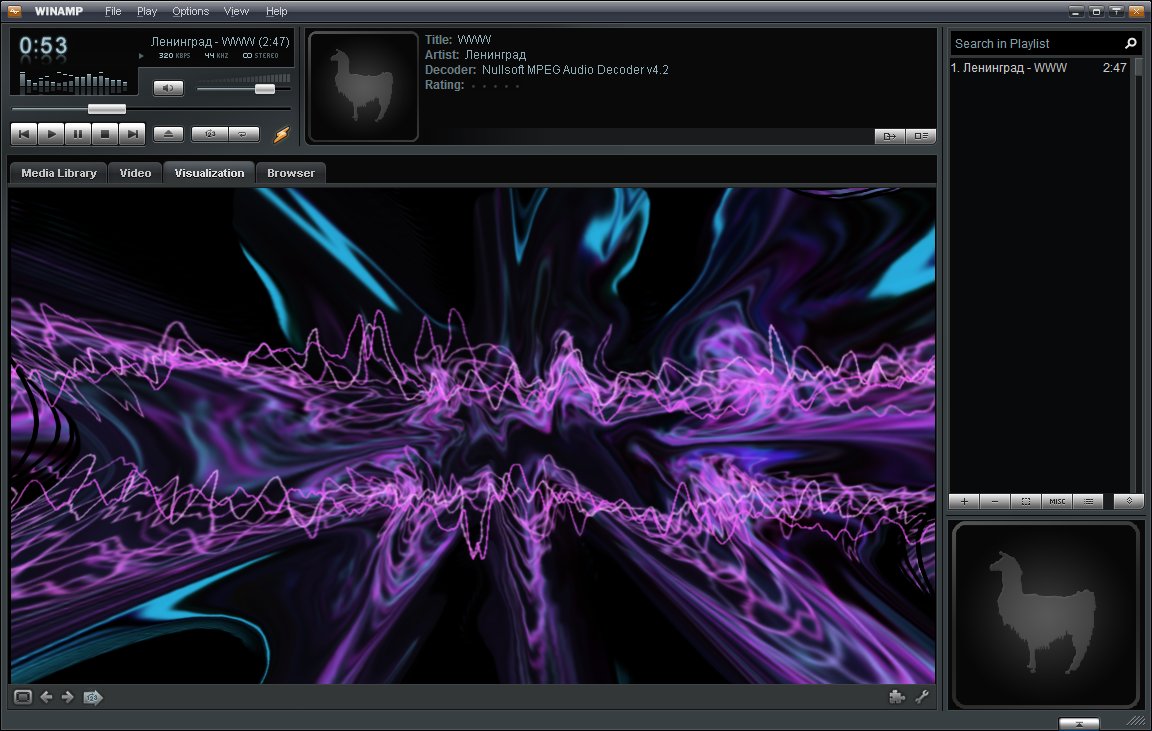Toggle fullscreen visualization mode icon
The width and height of the screenshot is (1152, 731).
point(22,697)
